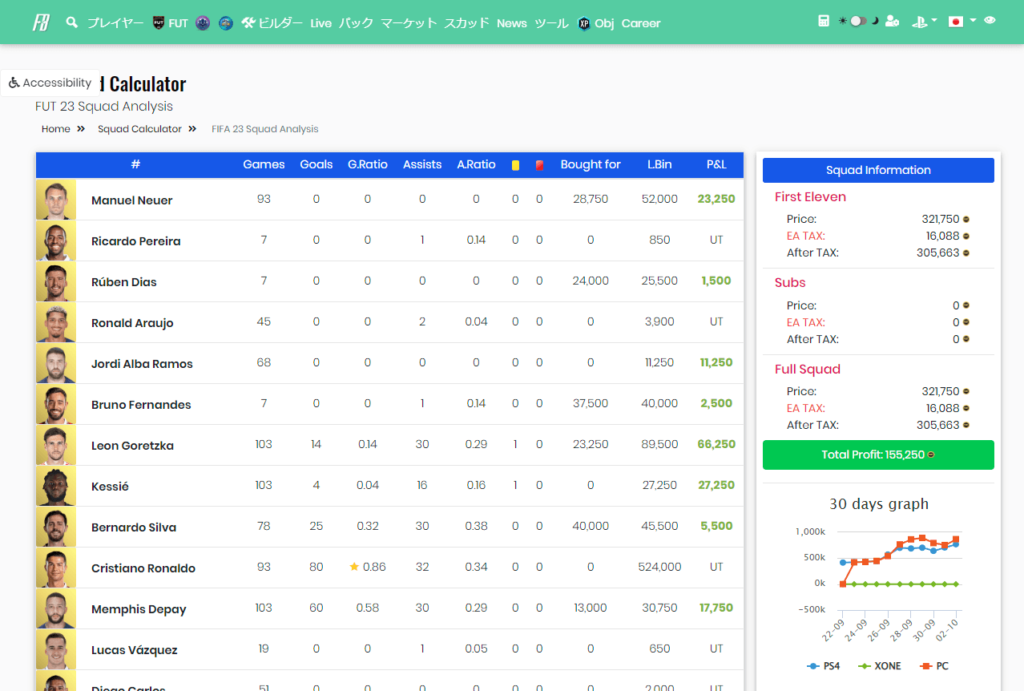Sort table by Goals column

pyautogui.click(x=316, y=165)
